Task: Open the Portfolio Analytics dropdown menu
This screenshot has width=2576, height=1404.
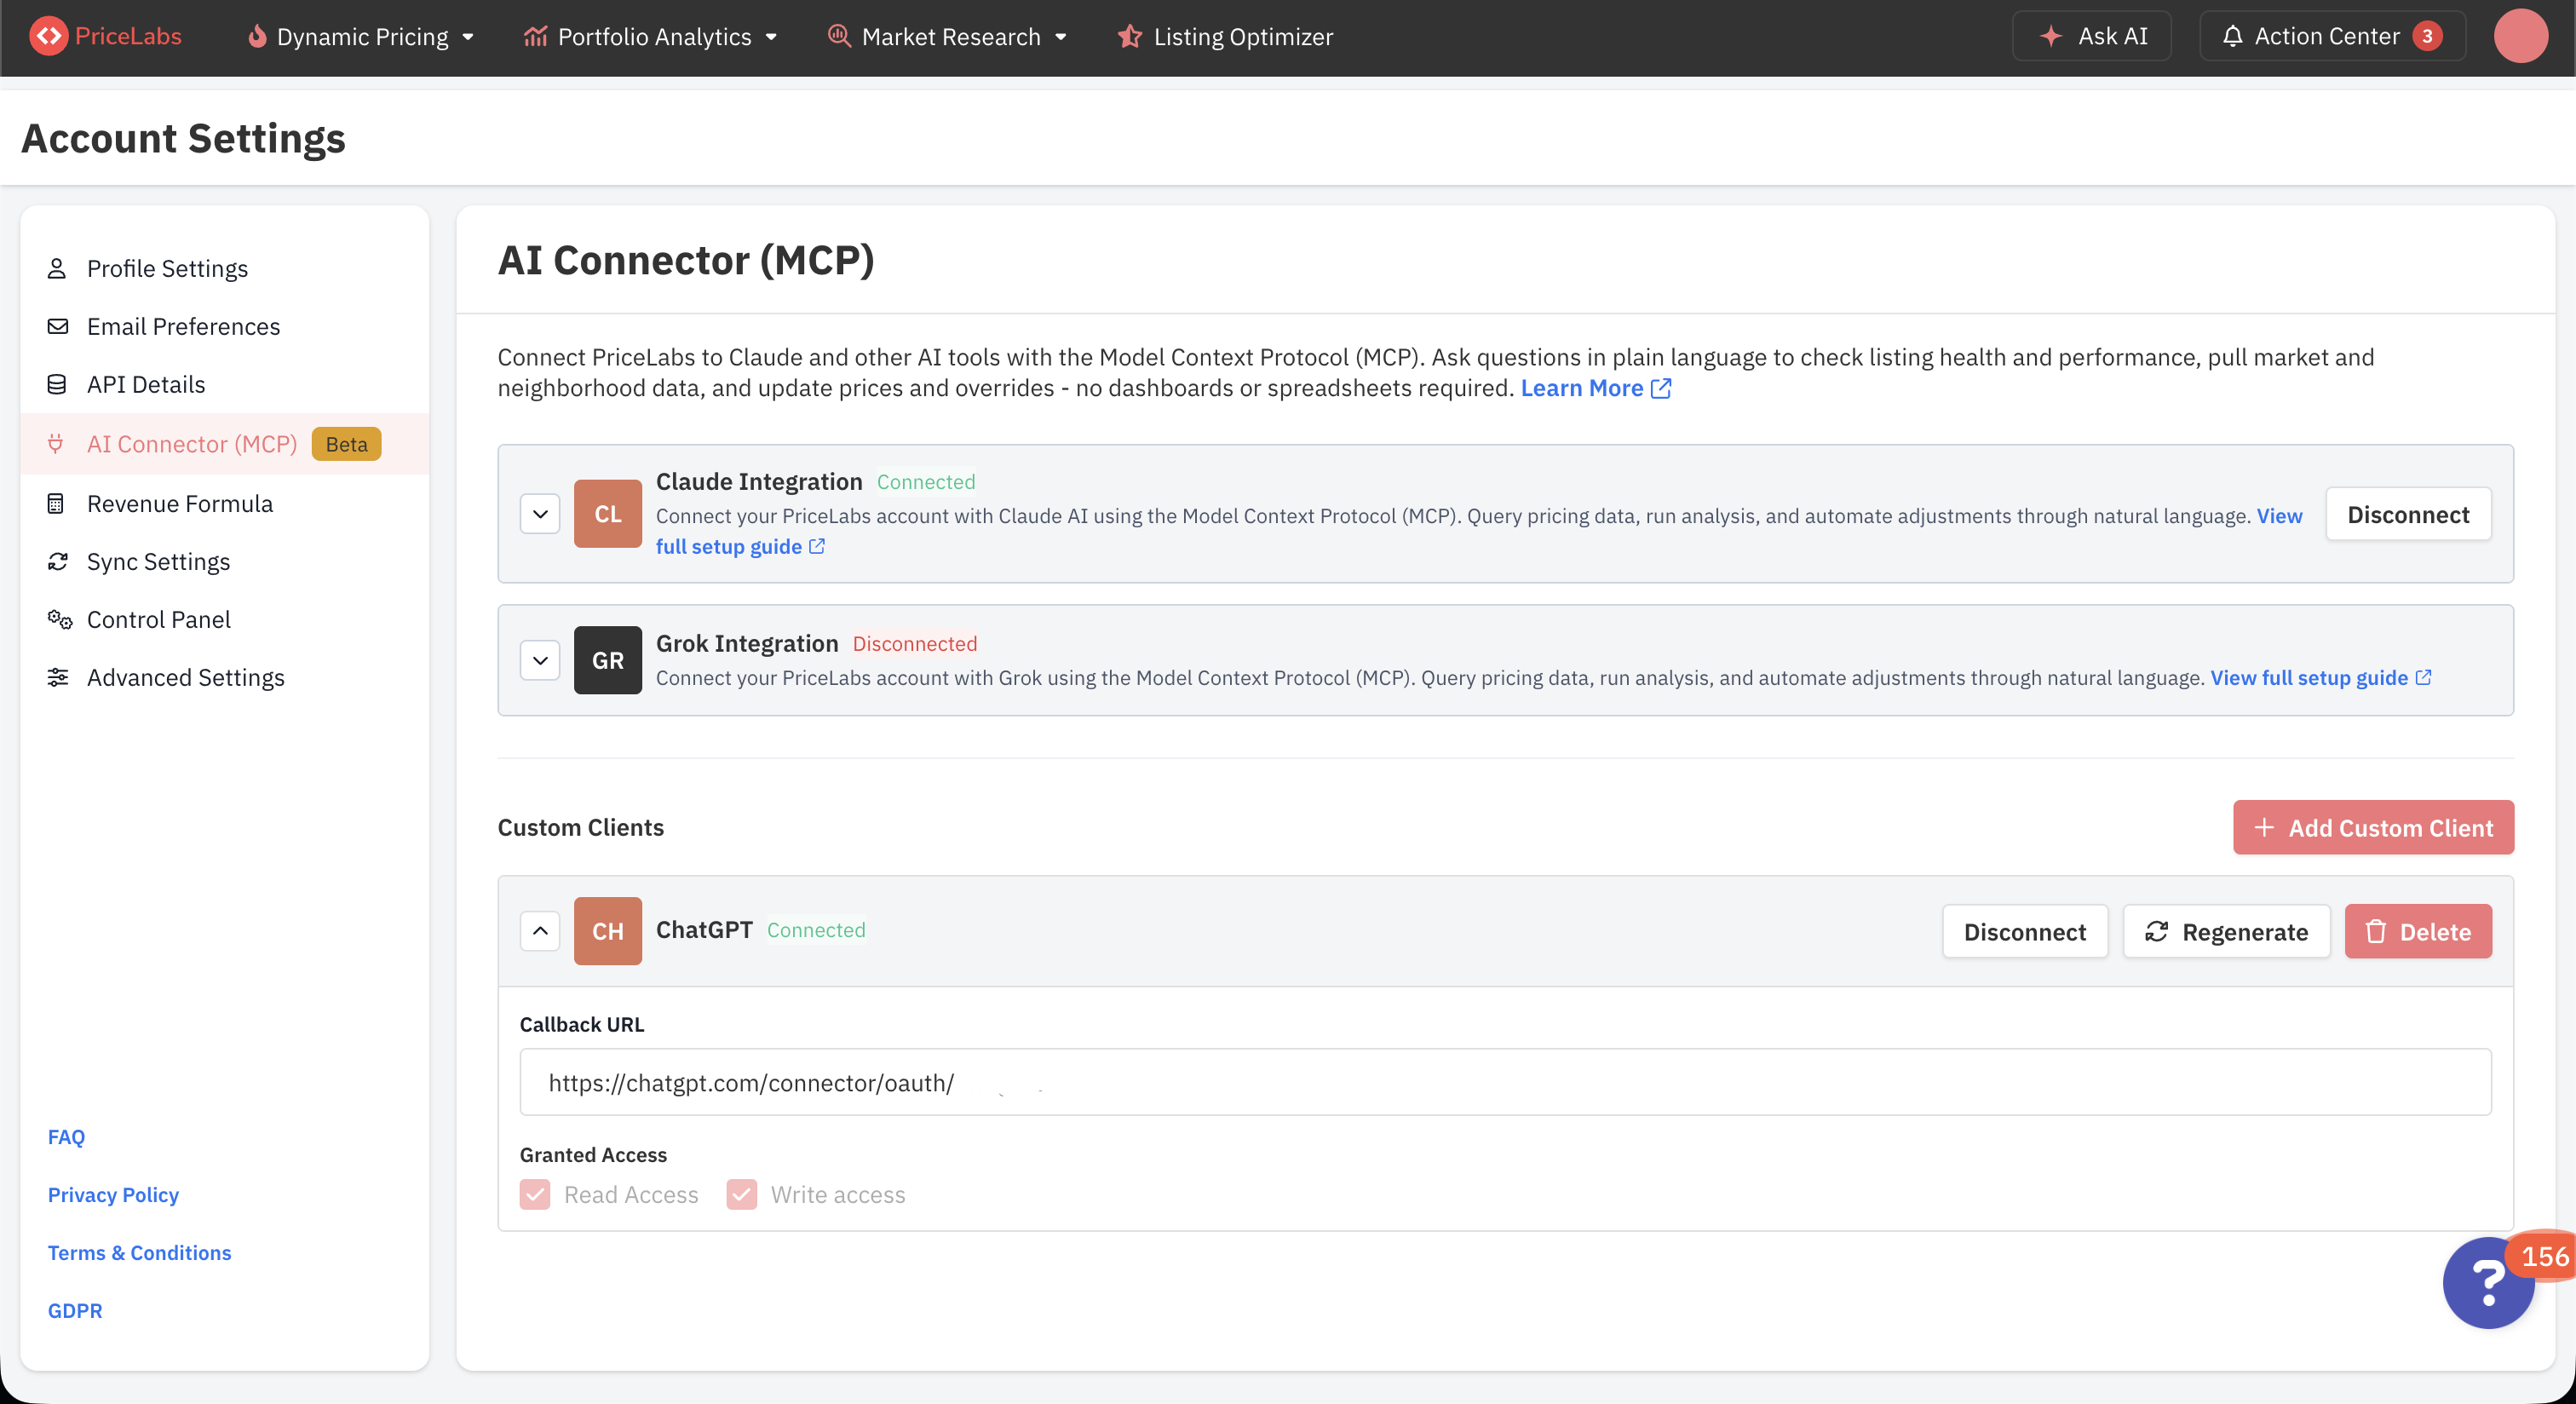Action: click(x=651, y=36)
